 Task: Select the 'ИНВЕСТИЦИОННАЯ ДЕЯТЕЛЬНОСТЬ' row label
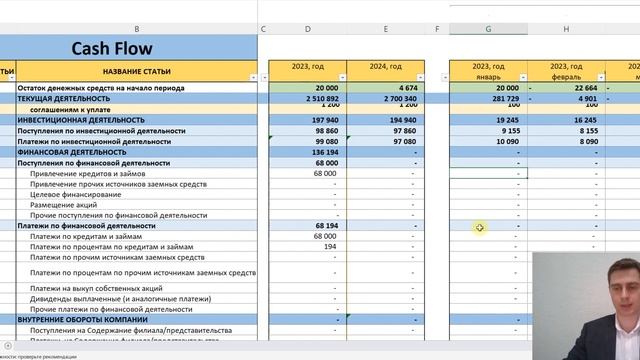coord(137,120)
